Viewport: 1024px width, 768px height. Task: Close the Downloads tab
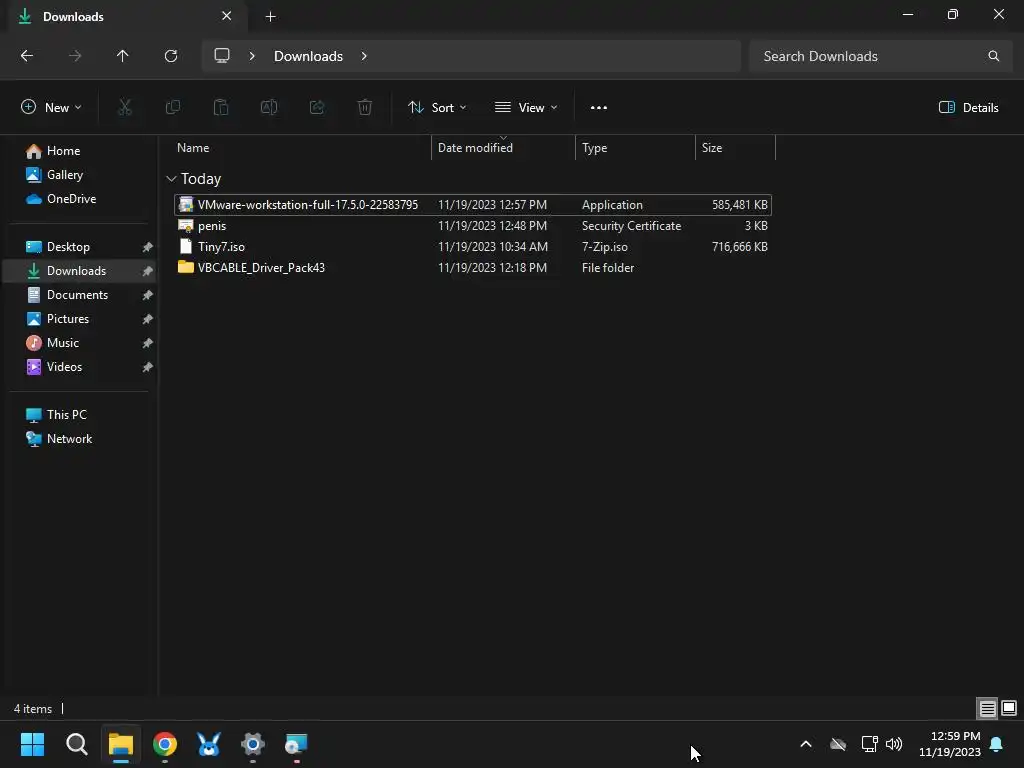click(x=227, y=16)
